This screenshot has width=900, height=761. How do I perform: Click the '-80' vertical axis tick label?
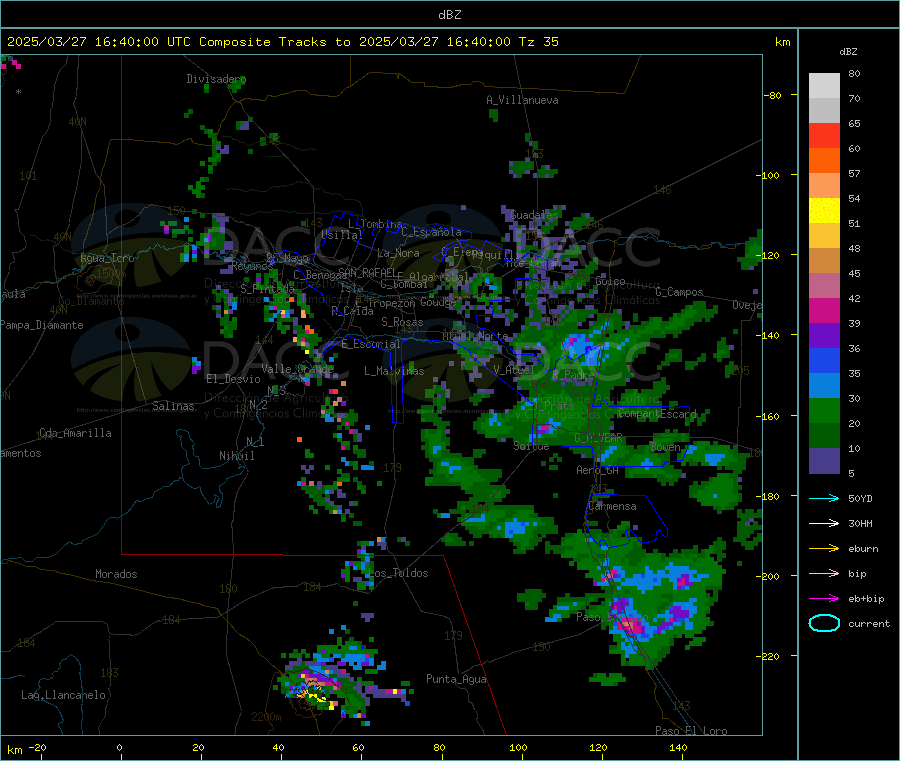click(772, 95)
